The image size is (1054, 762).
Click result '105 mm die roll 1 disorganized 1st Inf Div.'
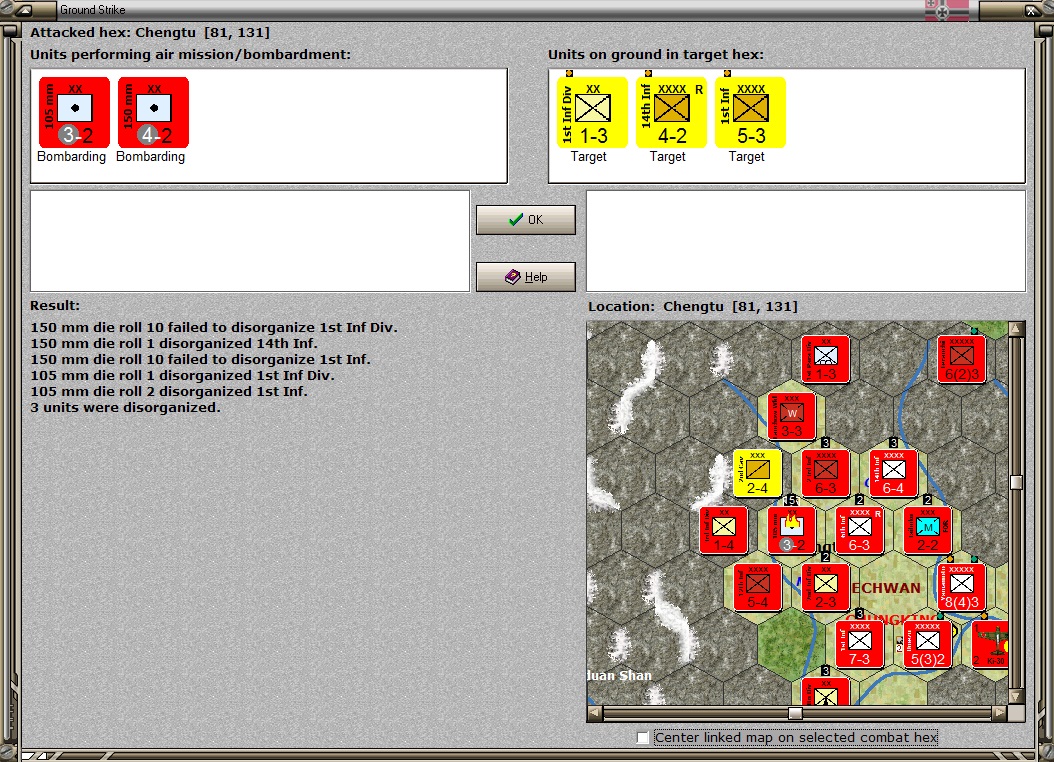pos(182,375)
